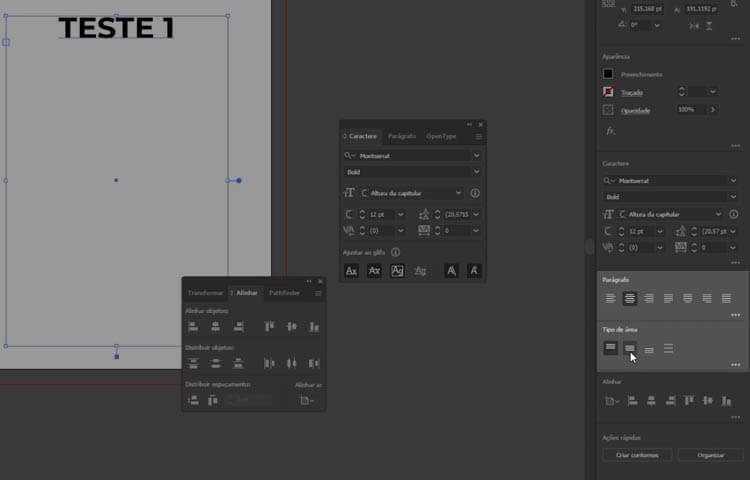
Task: Select justify all lines paragraph icon
Action: click(x=727, y=298)
